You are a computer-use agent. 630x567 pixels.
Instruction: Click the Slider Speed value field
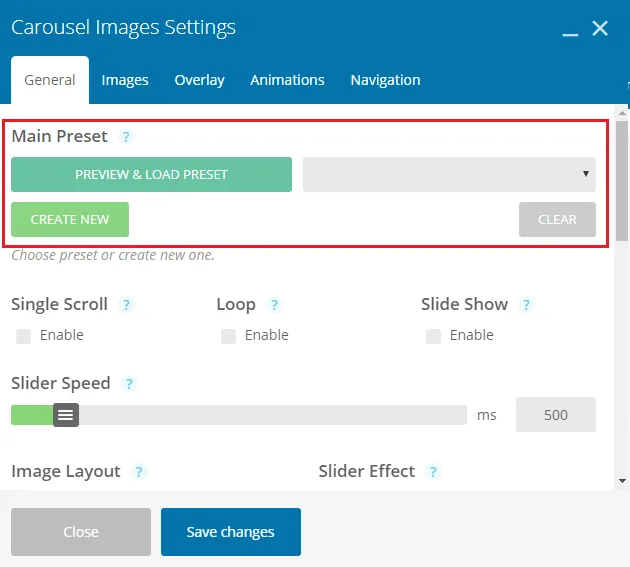[x=555, y=415]
